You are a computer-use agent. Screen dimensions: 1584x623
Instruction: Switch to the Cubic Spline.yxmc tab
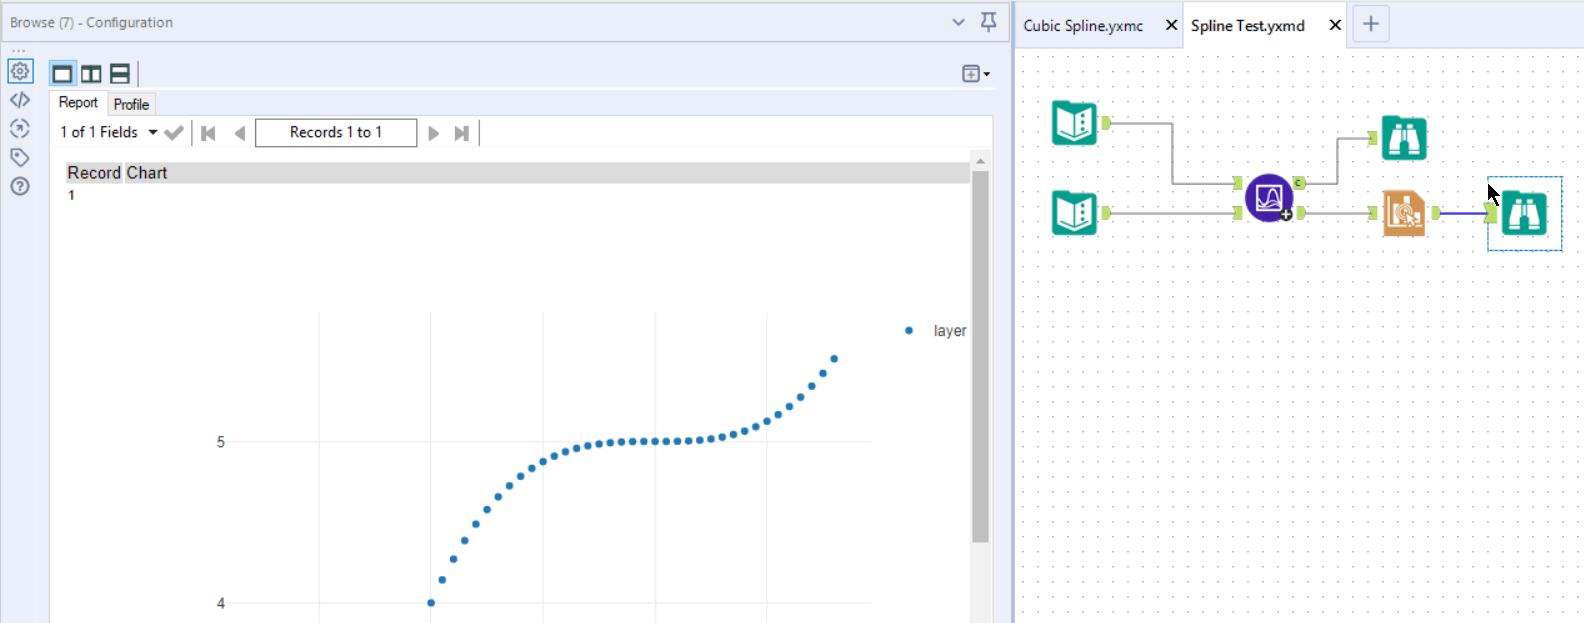pos(1083,26)
